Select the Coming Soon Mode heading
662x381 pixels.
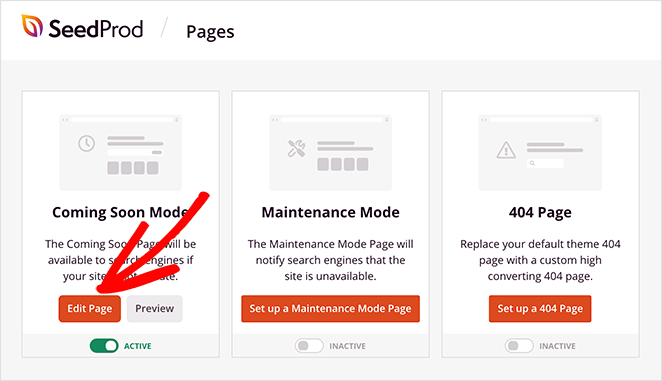tap(120, 212)
